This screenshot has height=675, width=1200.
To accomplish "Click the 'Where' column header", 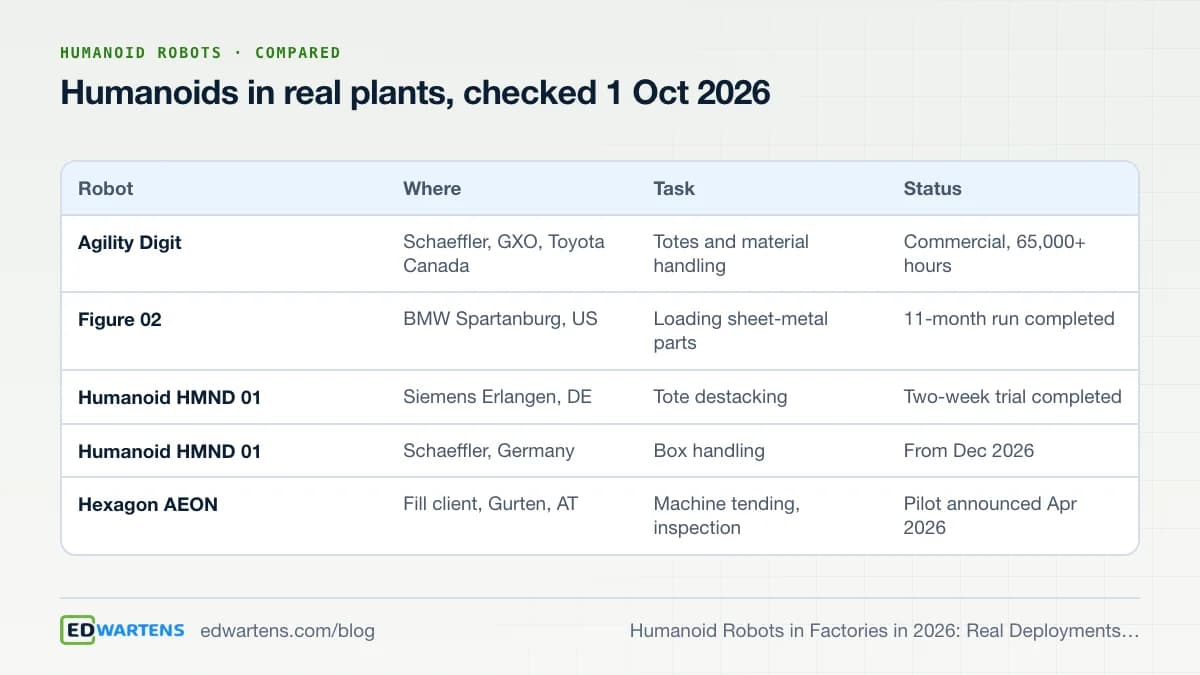I will [x=432, y=188].
